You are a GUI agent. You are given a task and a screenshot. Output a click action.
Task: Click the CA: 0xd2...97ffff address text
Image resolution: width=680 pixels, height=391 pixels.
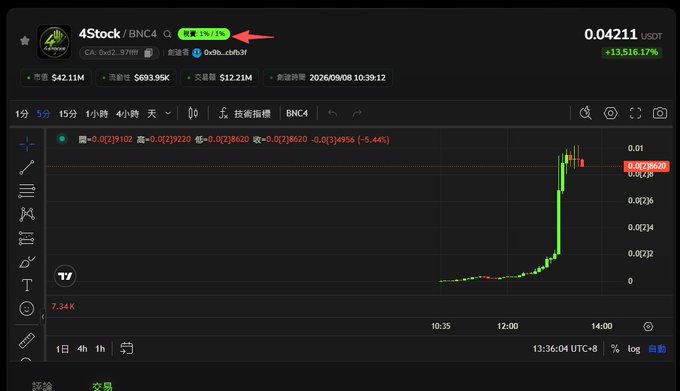[x=111, y=52]
